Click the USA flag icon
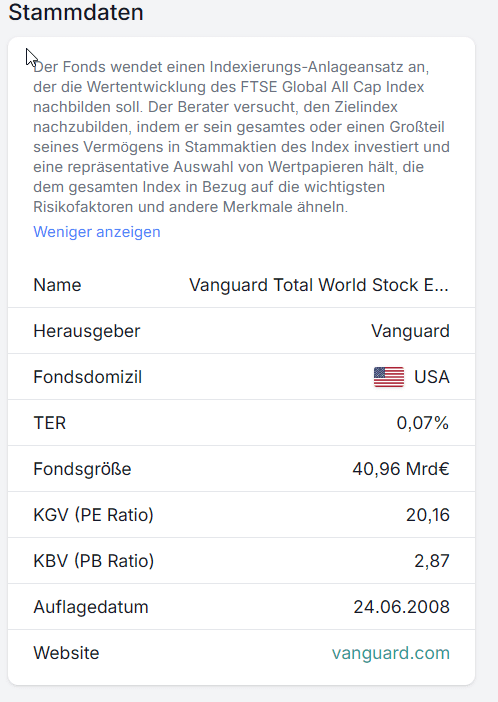The image size is (498, 702). [x=389, y=377]
